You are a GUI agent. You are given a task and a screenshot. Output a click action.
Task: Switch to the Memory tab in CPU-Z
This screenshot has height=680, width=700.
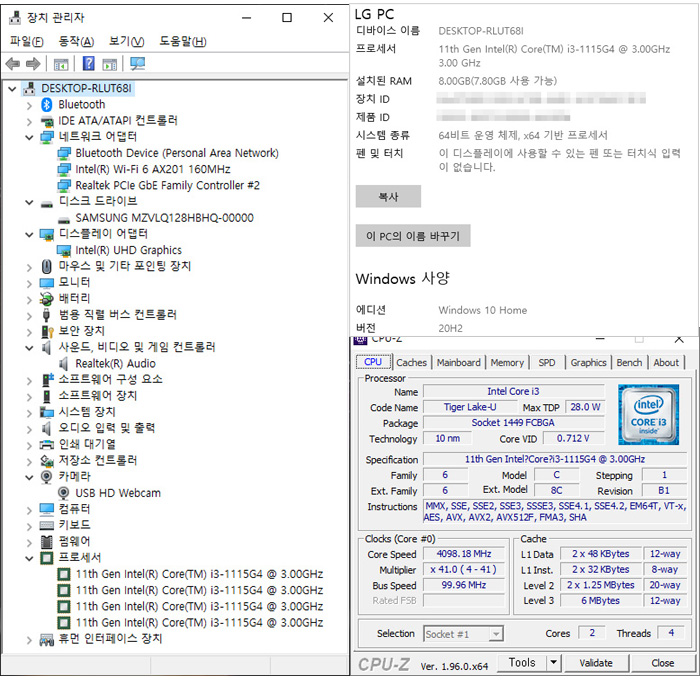(x=507, y=363)
